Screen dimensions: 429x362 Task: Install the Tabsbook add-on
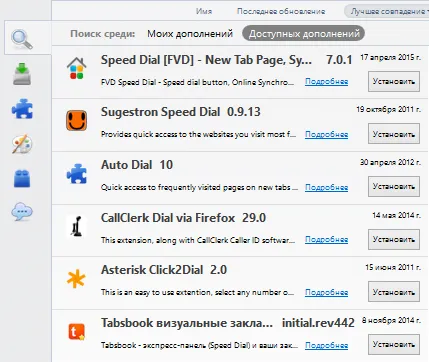(394, 345)
